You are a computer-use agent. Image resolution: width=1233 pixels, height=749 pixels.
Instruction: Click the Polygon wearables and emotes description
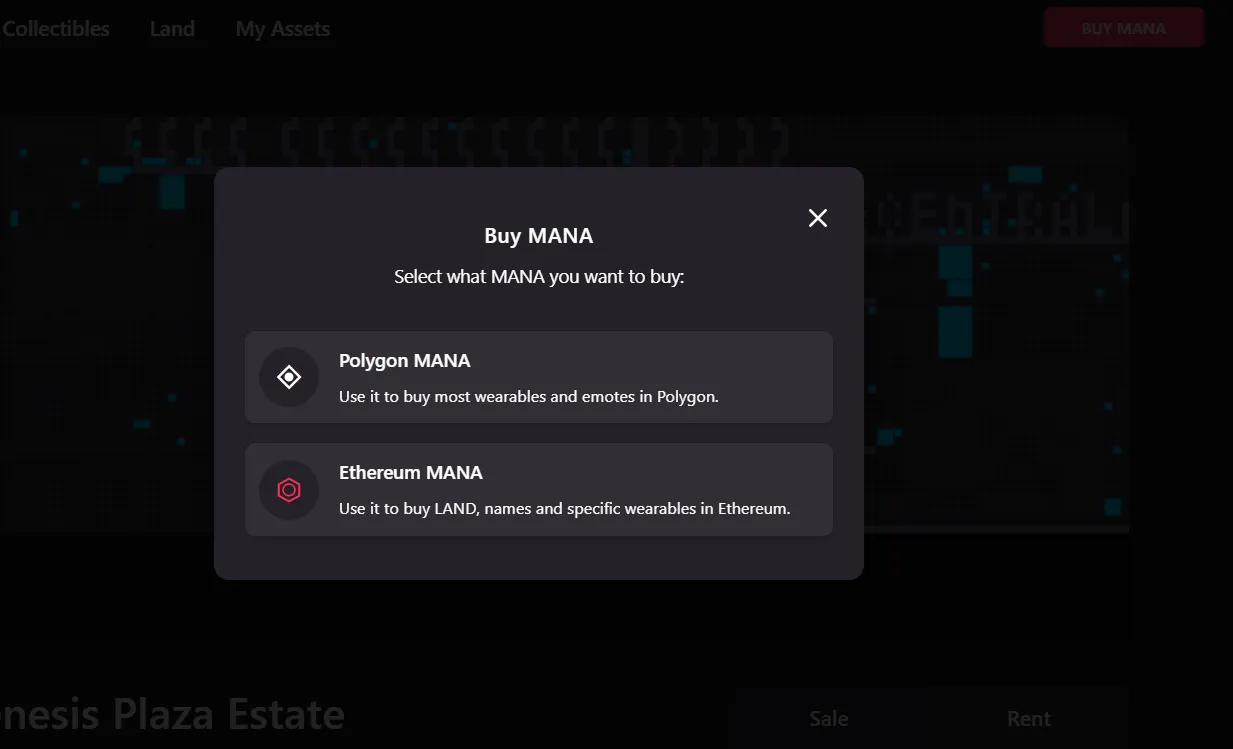[528, 397]
